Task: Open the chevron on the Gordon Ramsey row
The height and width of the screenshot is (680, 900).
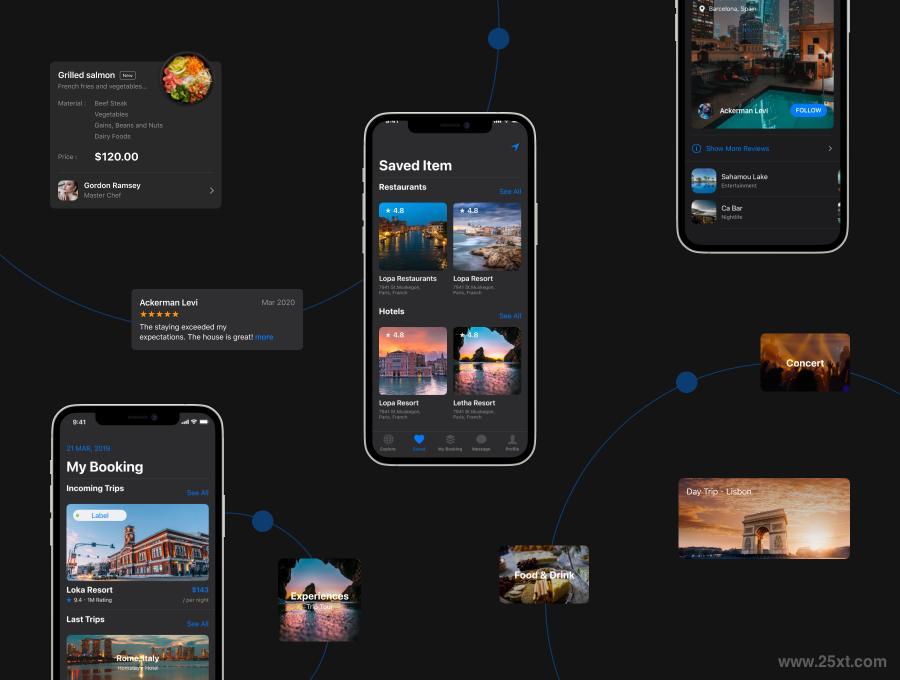Action: [212, 191]
